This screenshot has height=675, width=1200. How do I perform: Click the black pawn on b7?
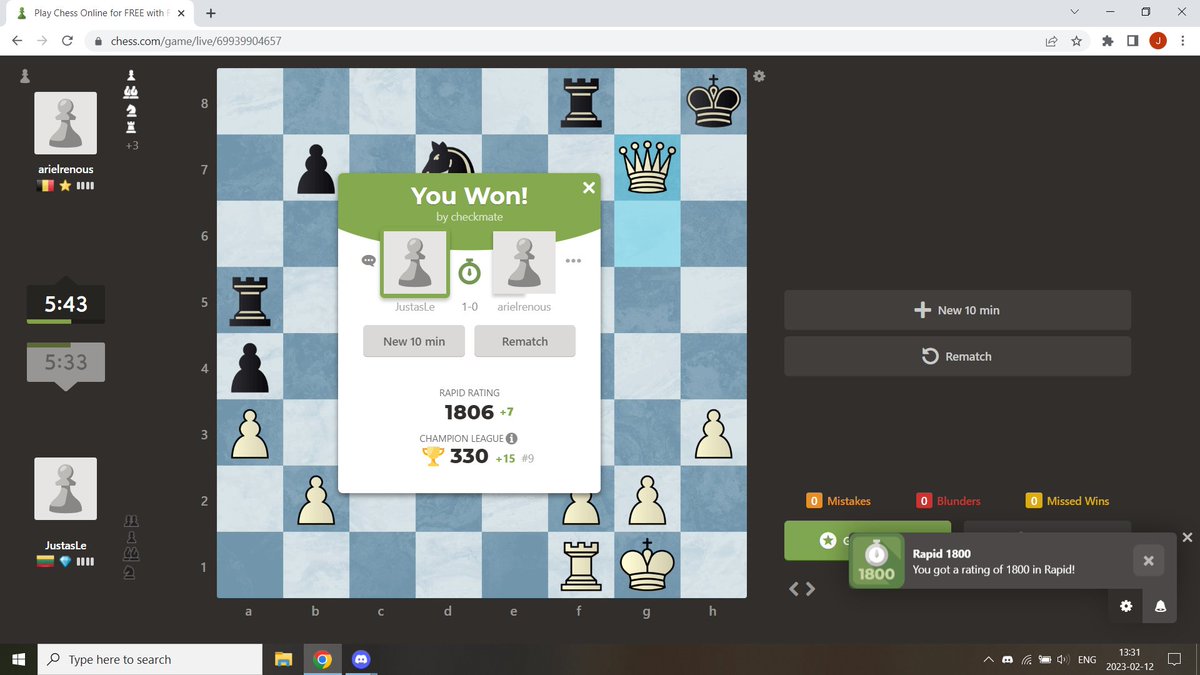point(316,167)
